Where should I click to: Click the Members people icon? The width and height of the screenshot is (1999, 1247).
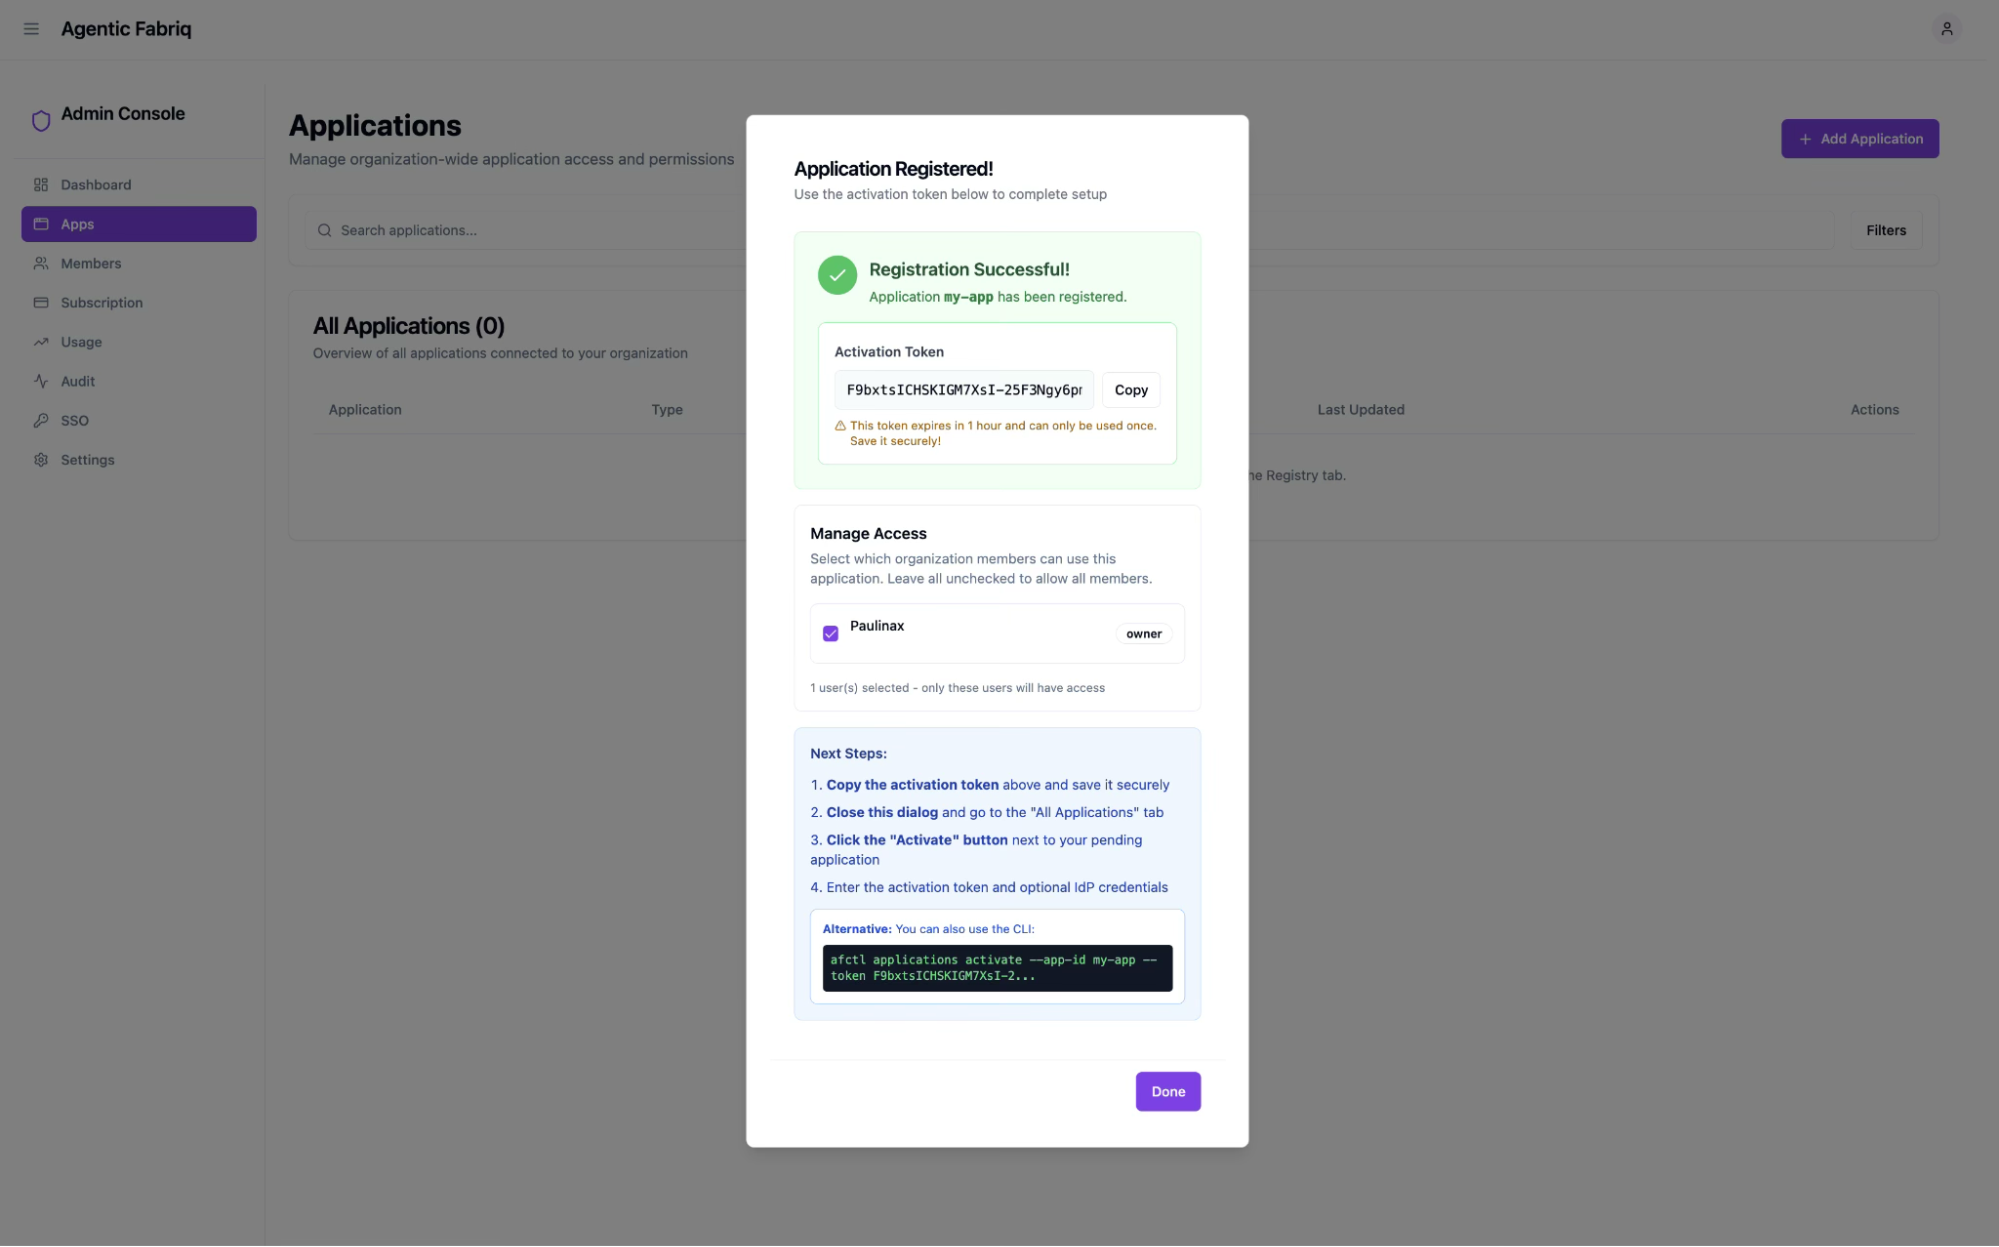click(41, 264)
